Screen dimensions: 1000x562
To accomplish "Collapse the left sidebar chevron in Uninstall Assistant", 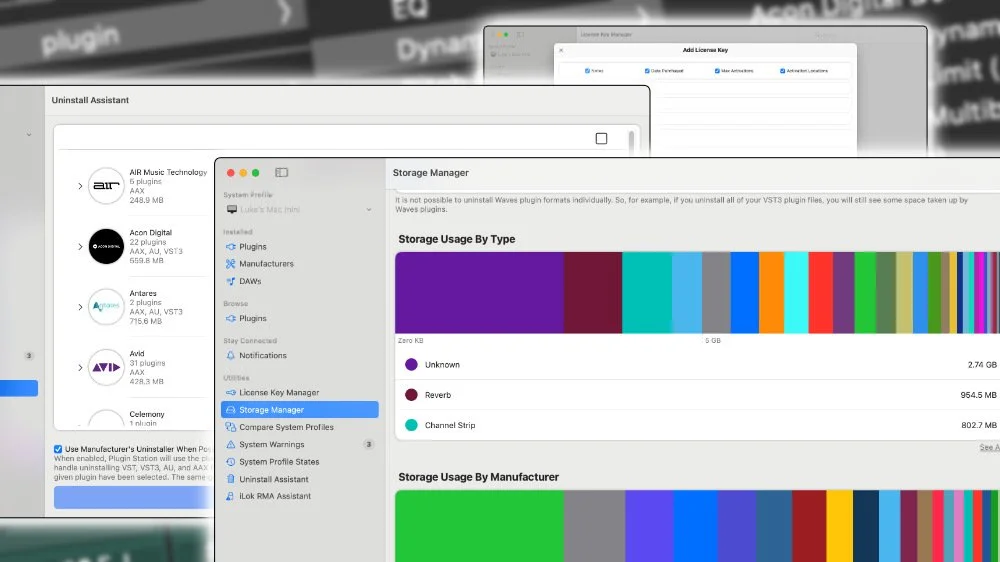I will point(29,135).
